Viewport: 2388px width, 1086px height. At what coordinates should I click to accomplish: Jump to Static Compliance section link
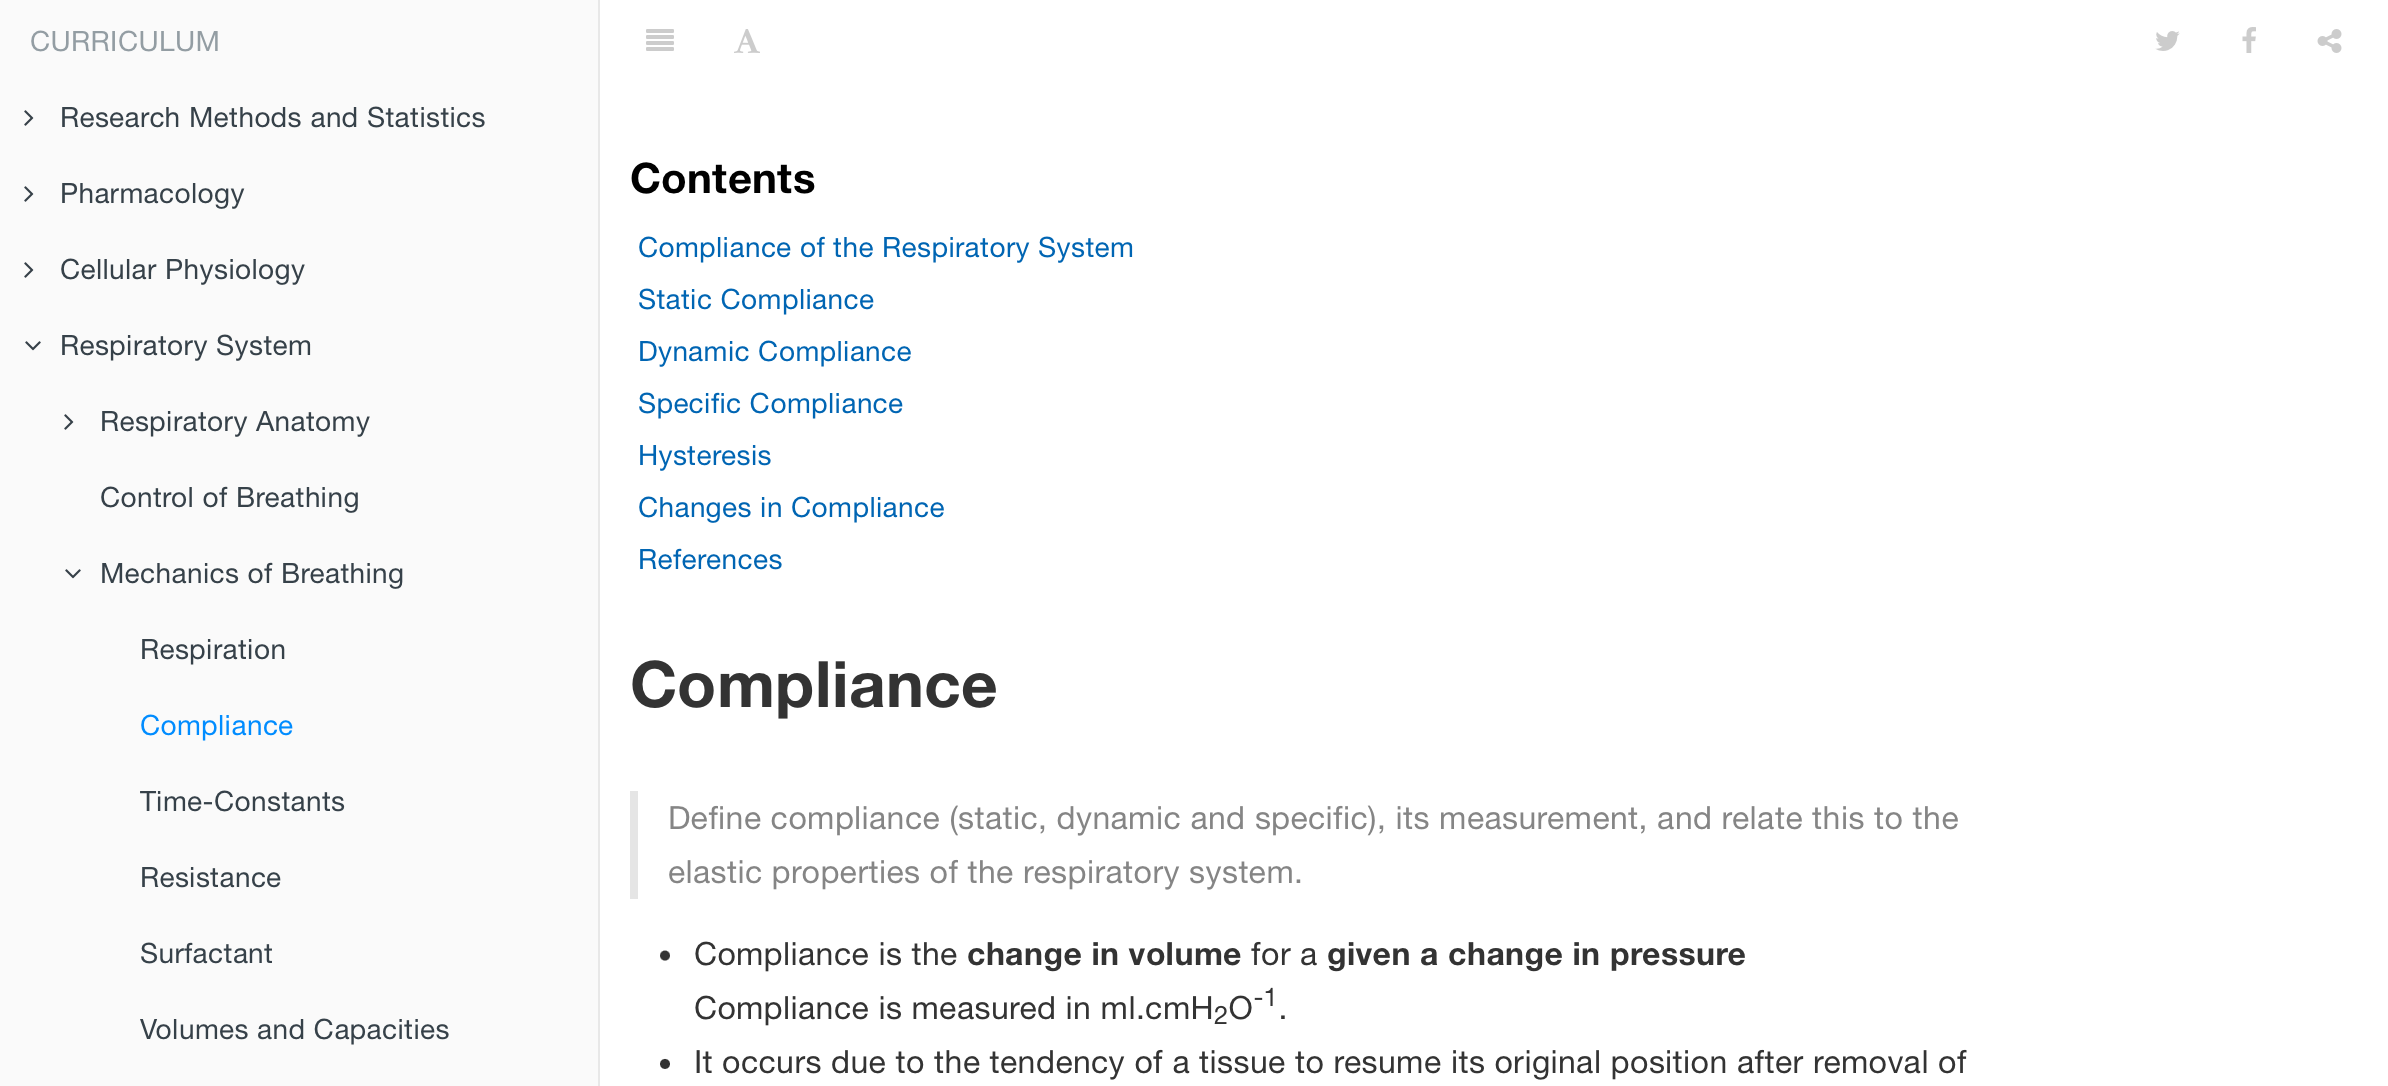point(756,299)
